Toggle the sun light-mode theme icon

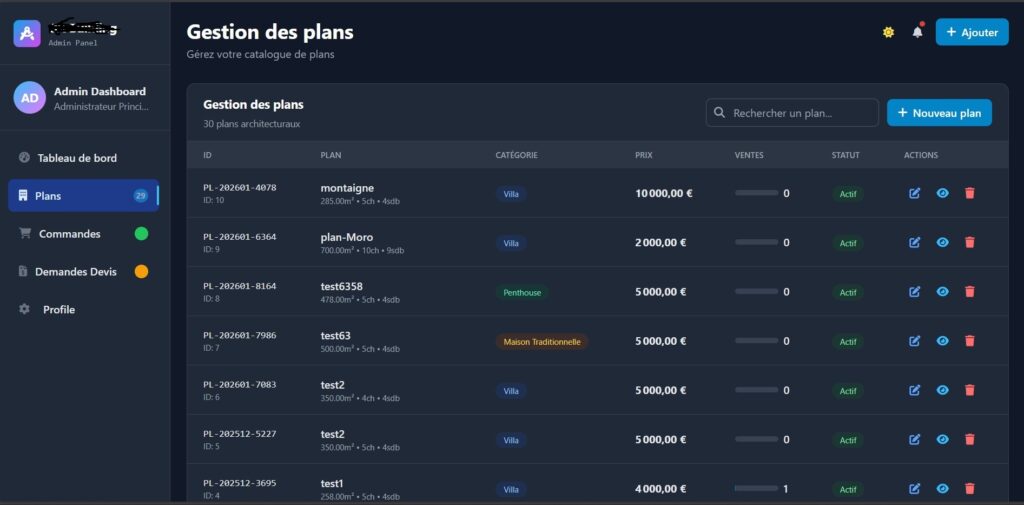pos(888,32)
